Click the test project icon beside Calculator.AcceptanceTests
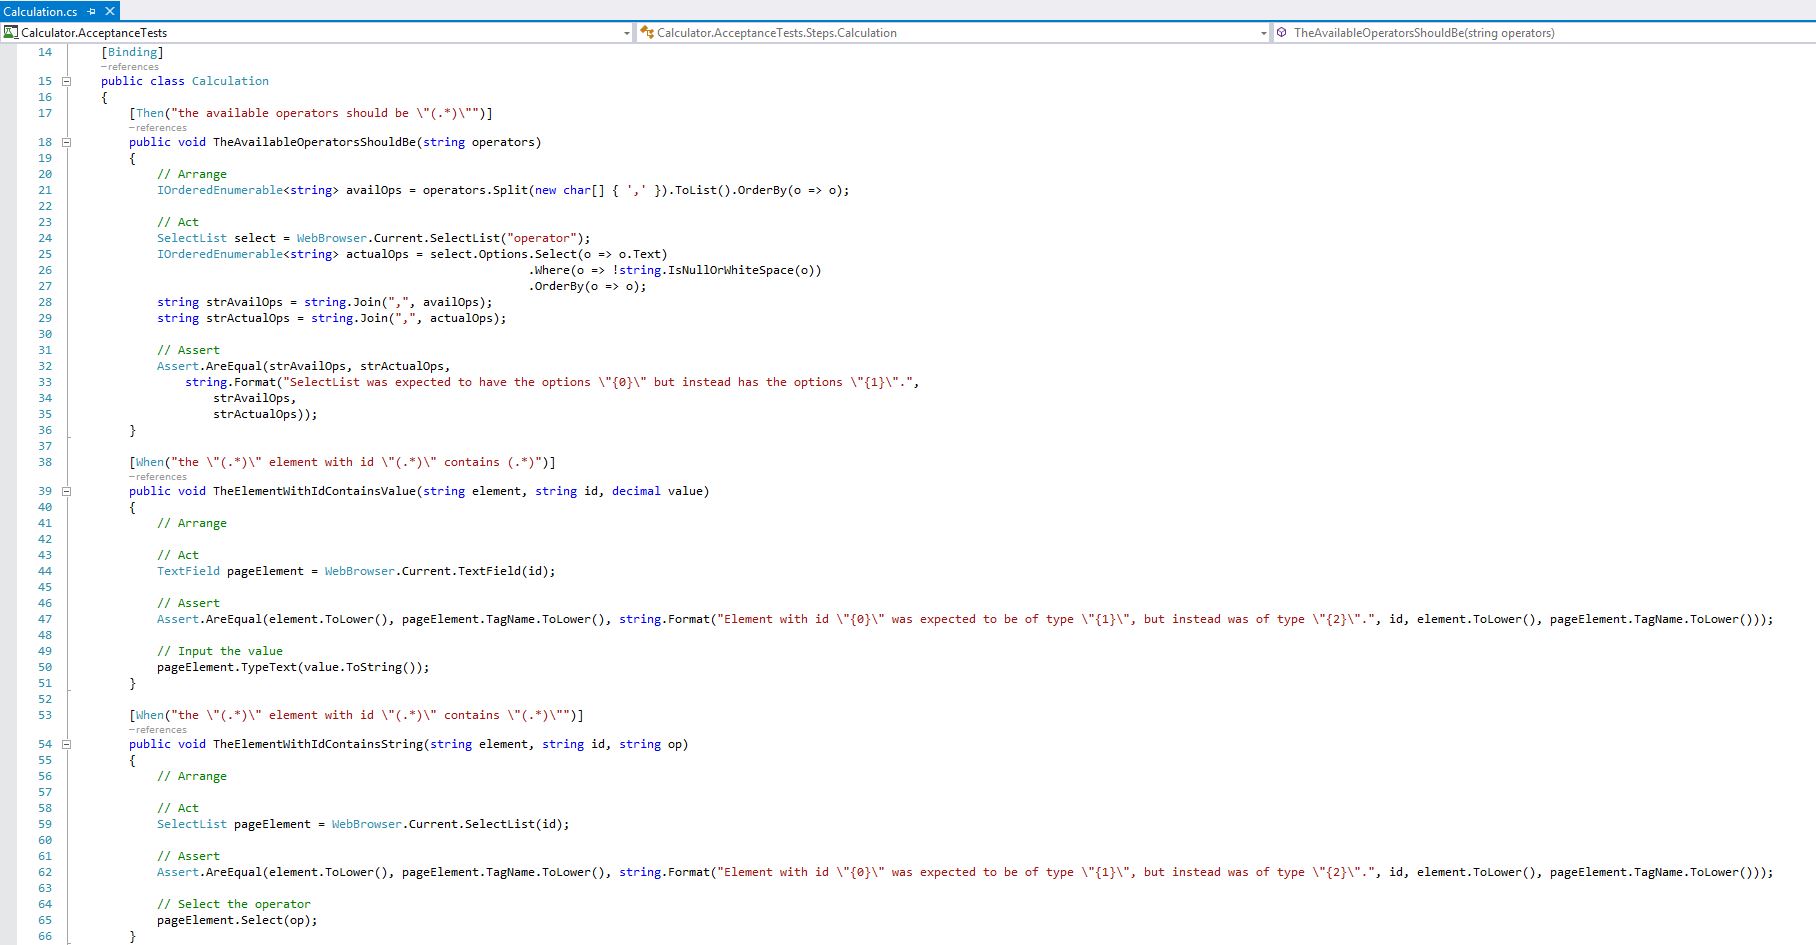Image resolution: width=1816 pixels, height=945 pixels. coord(11,33)
